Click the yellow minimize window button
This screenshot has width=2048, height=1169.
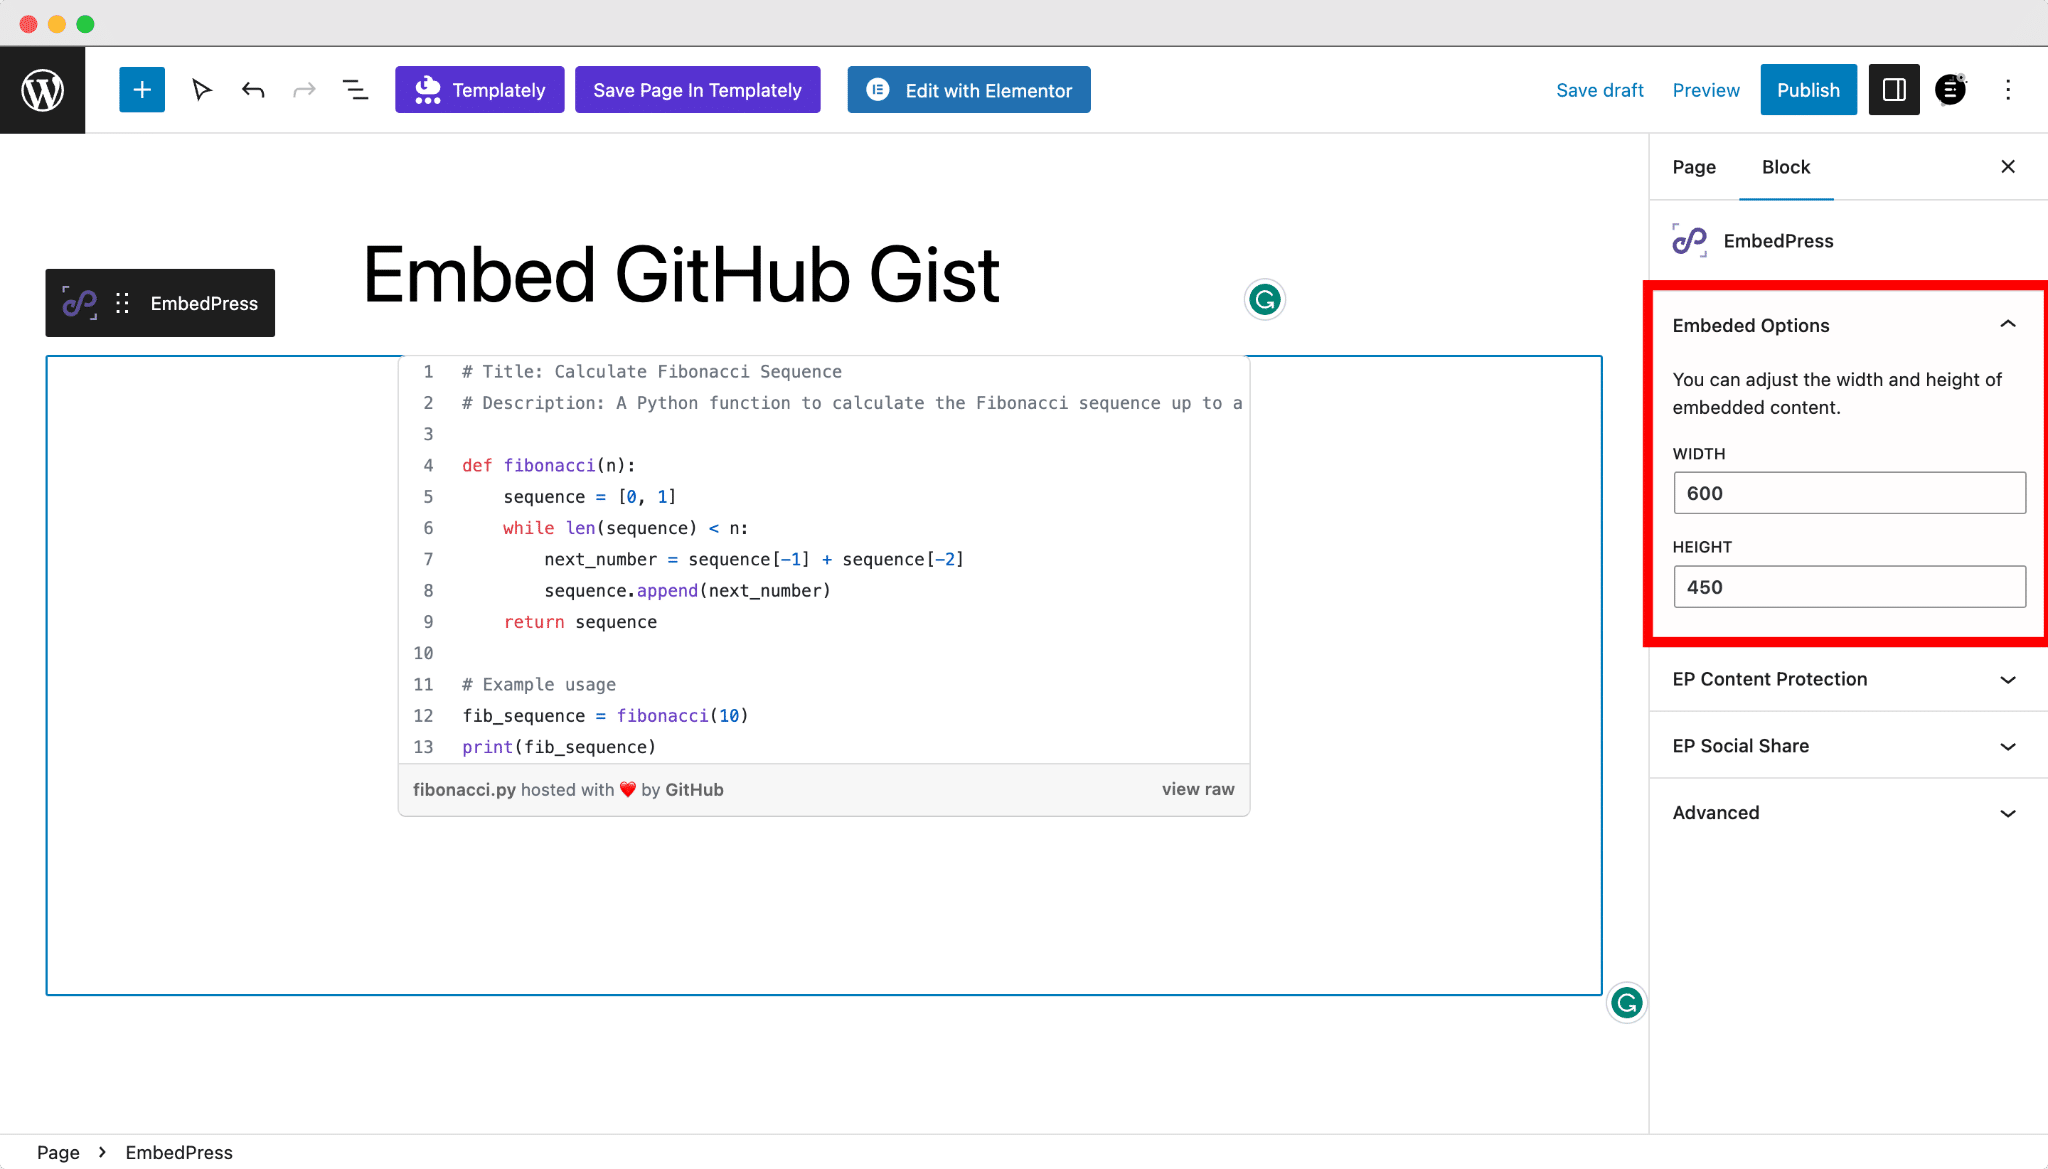tap(57, 24)
